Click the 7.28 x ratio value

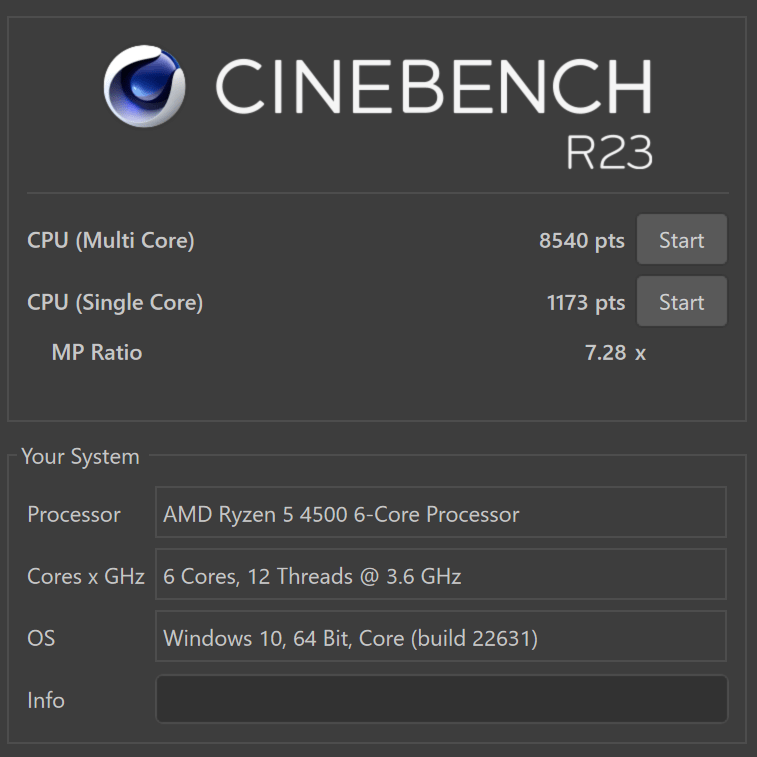615,353
